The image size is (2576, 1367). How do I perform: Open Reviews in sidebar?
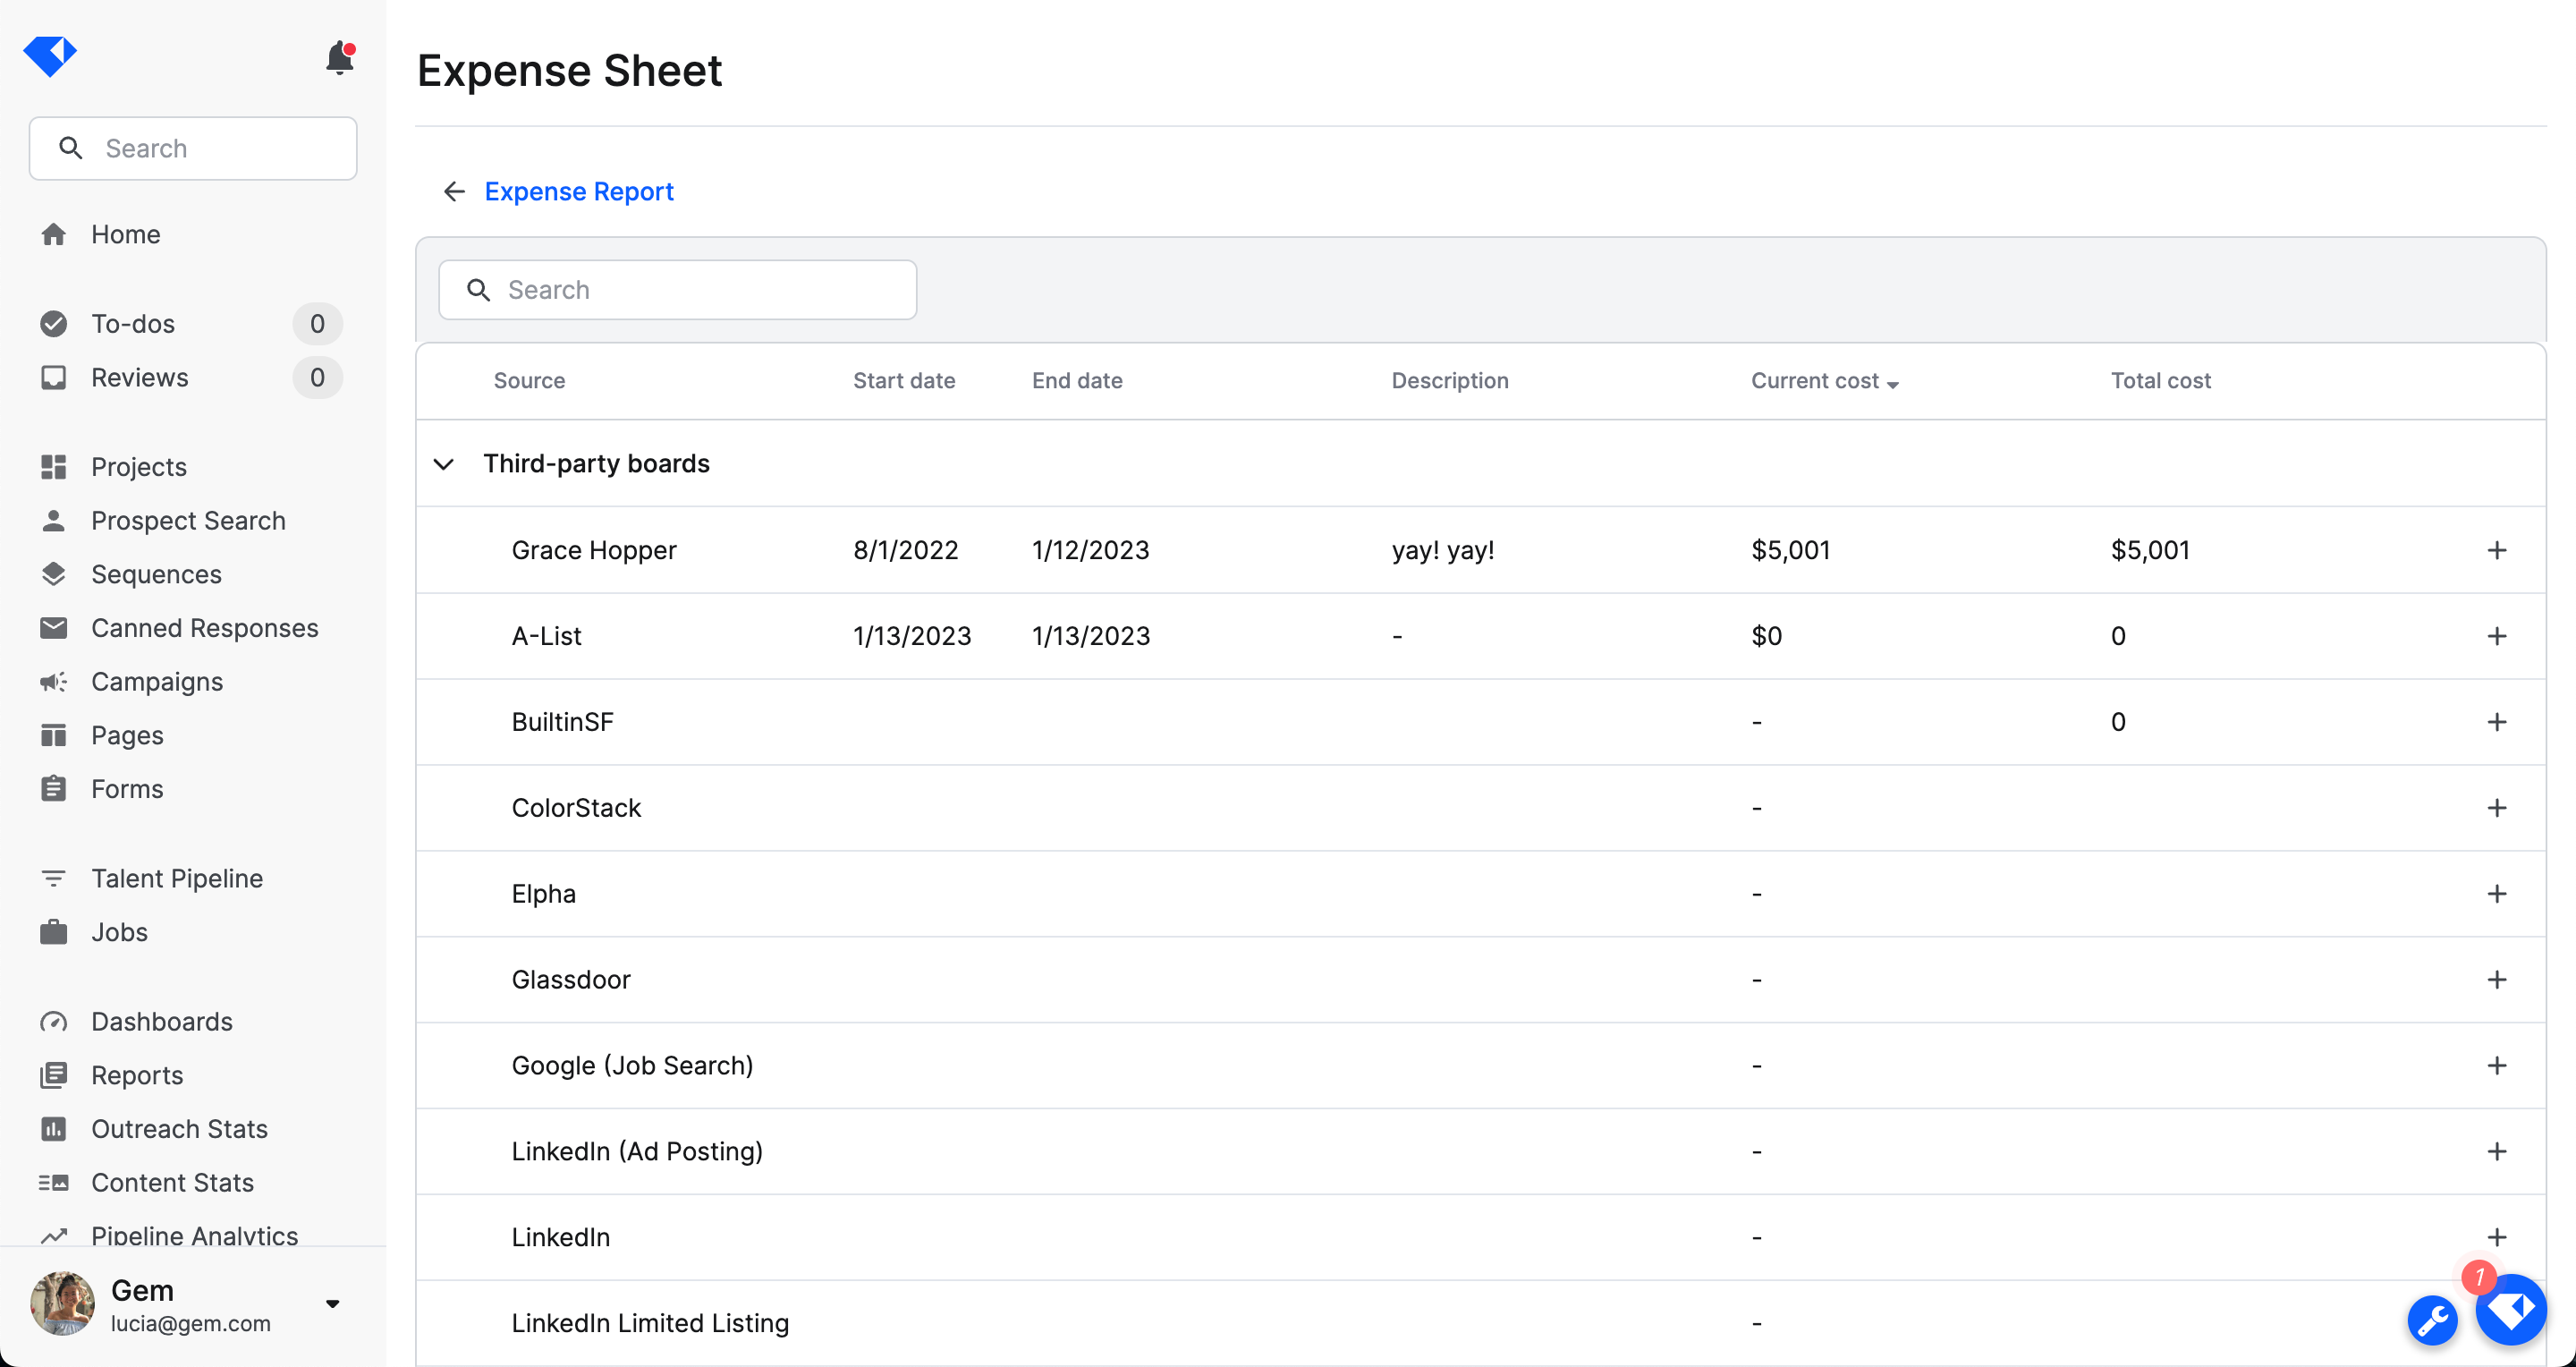click(139, 377)
